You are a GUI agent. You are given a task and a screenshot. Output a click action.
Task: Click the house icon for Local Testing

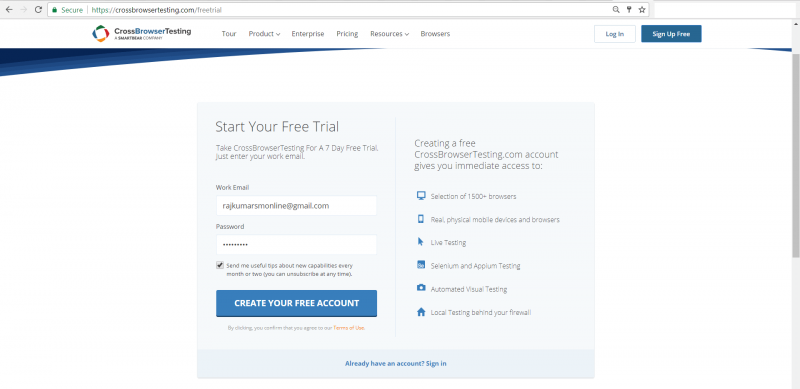pos(421,311)
